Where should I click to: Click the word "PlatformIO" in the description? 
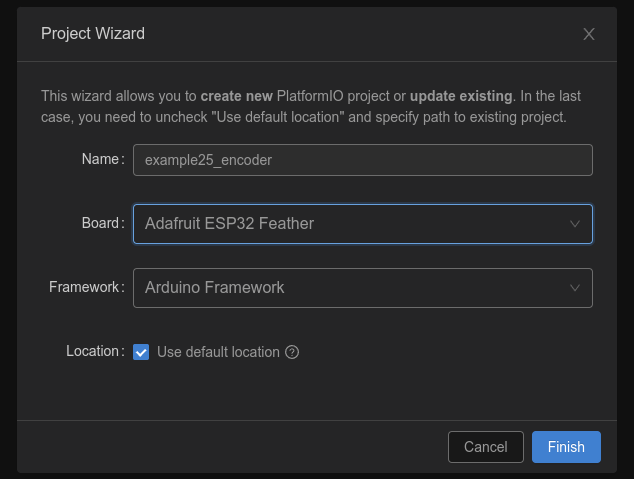click(321, 97)
